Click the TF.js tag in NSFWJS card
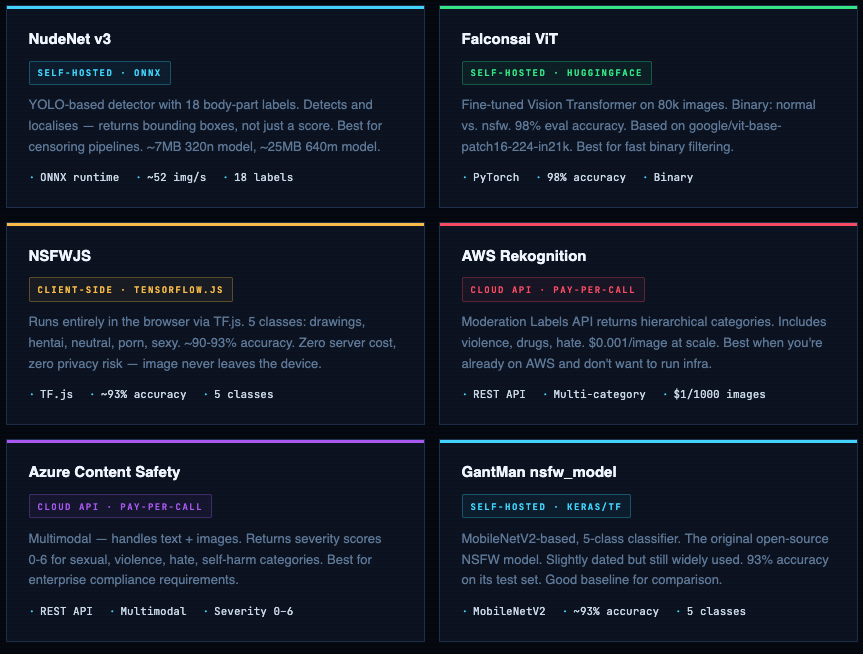The height and width of the screenshot is (654, 863). [x=56, y=394]
